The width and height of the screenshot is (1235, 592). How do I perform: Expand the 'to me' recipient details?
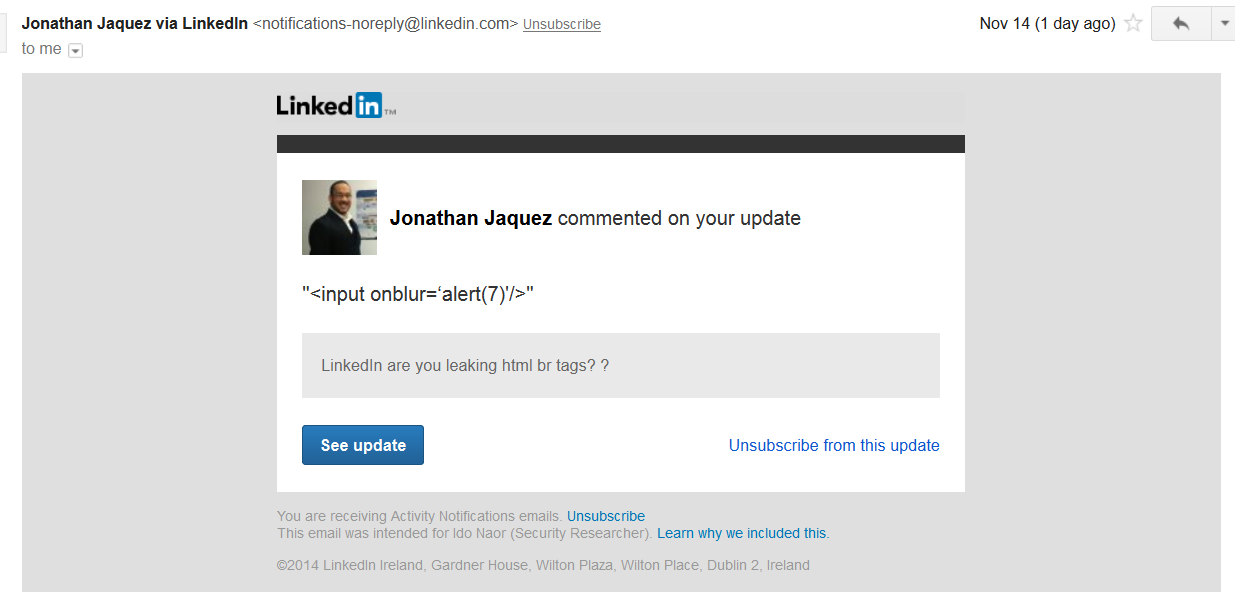click(x=75, y=50)
